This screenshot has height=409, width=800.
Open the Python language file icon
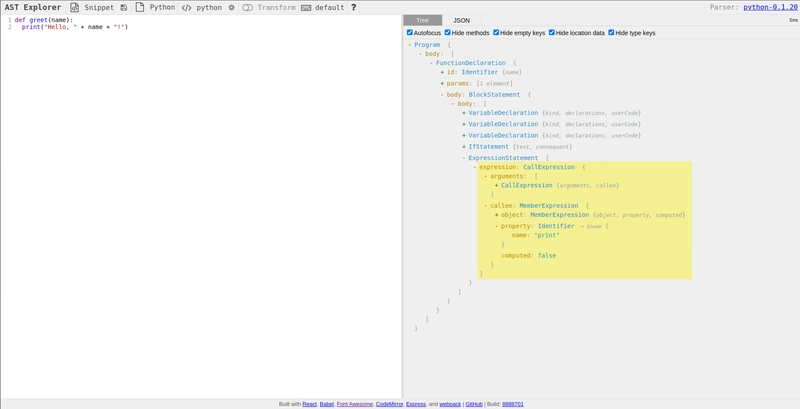coord(140,8)
